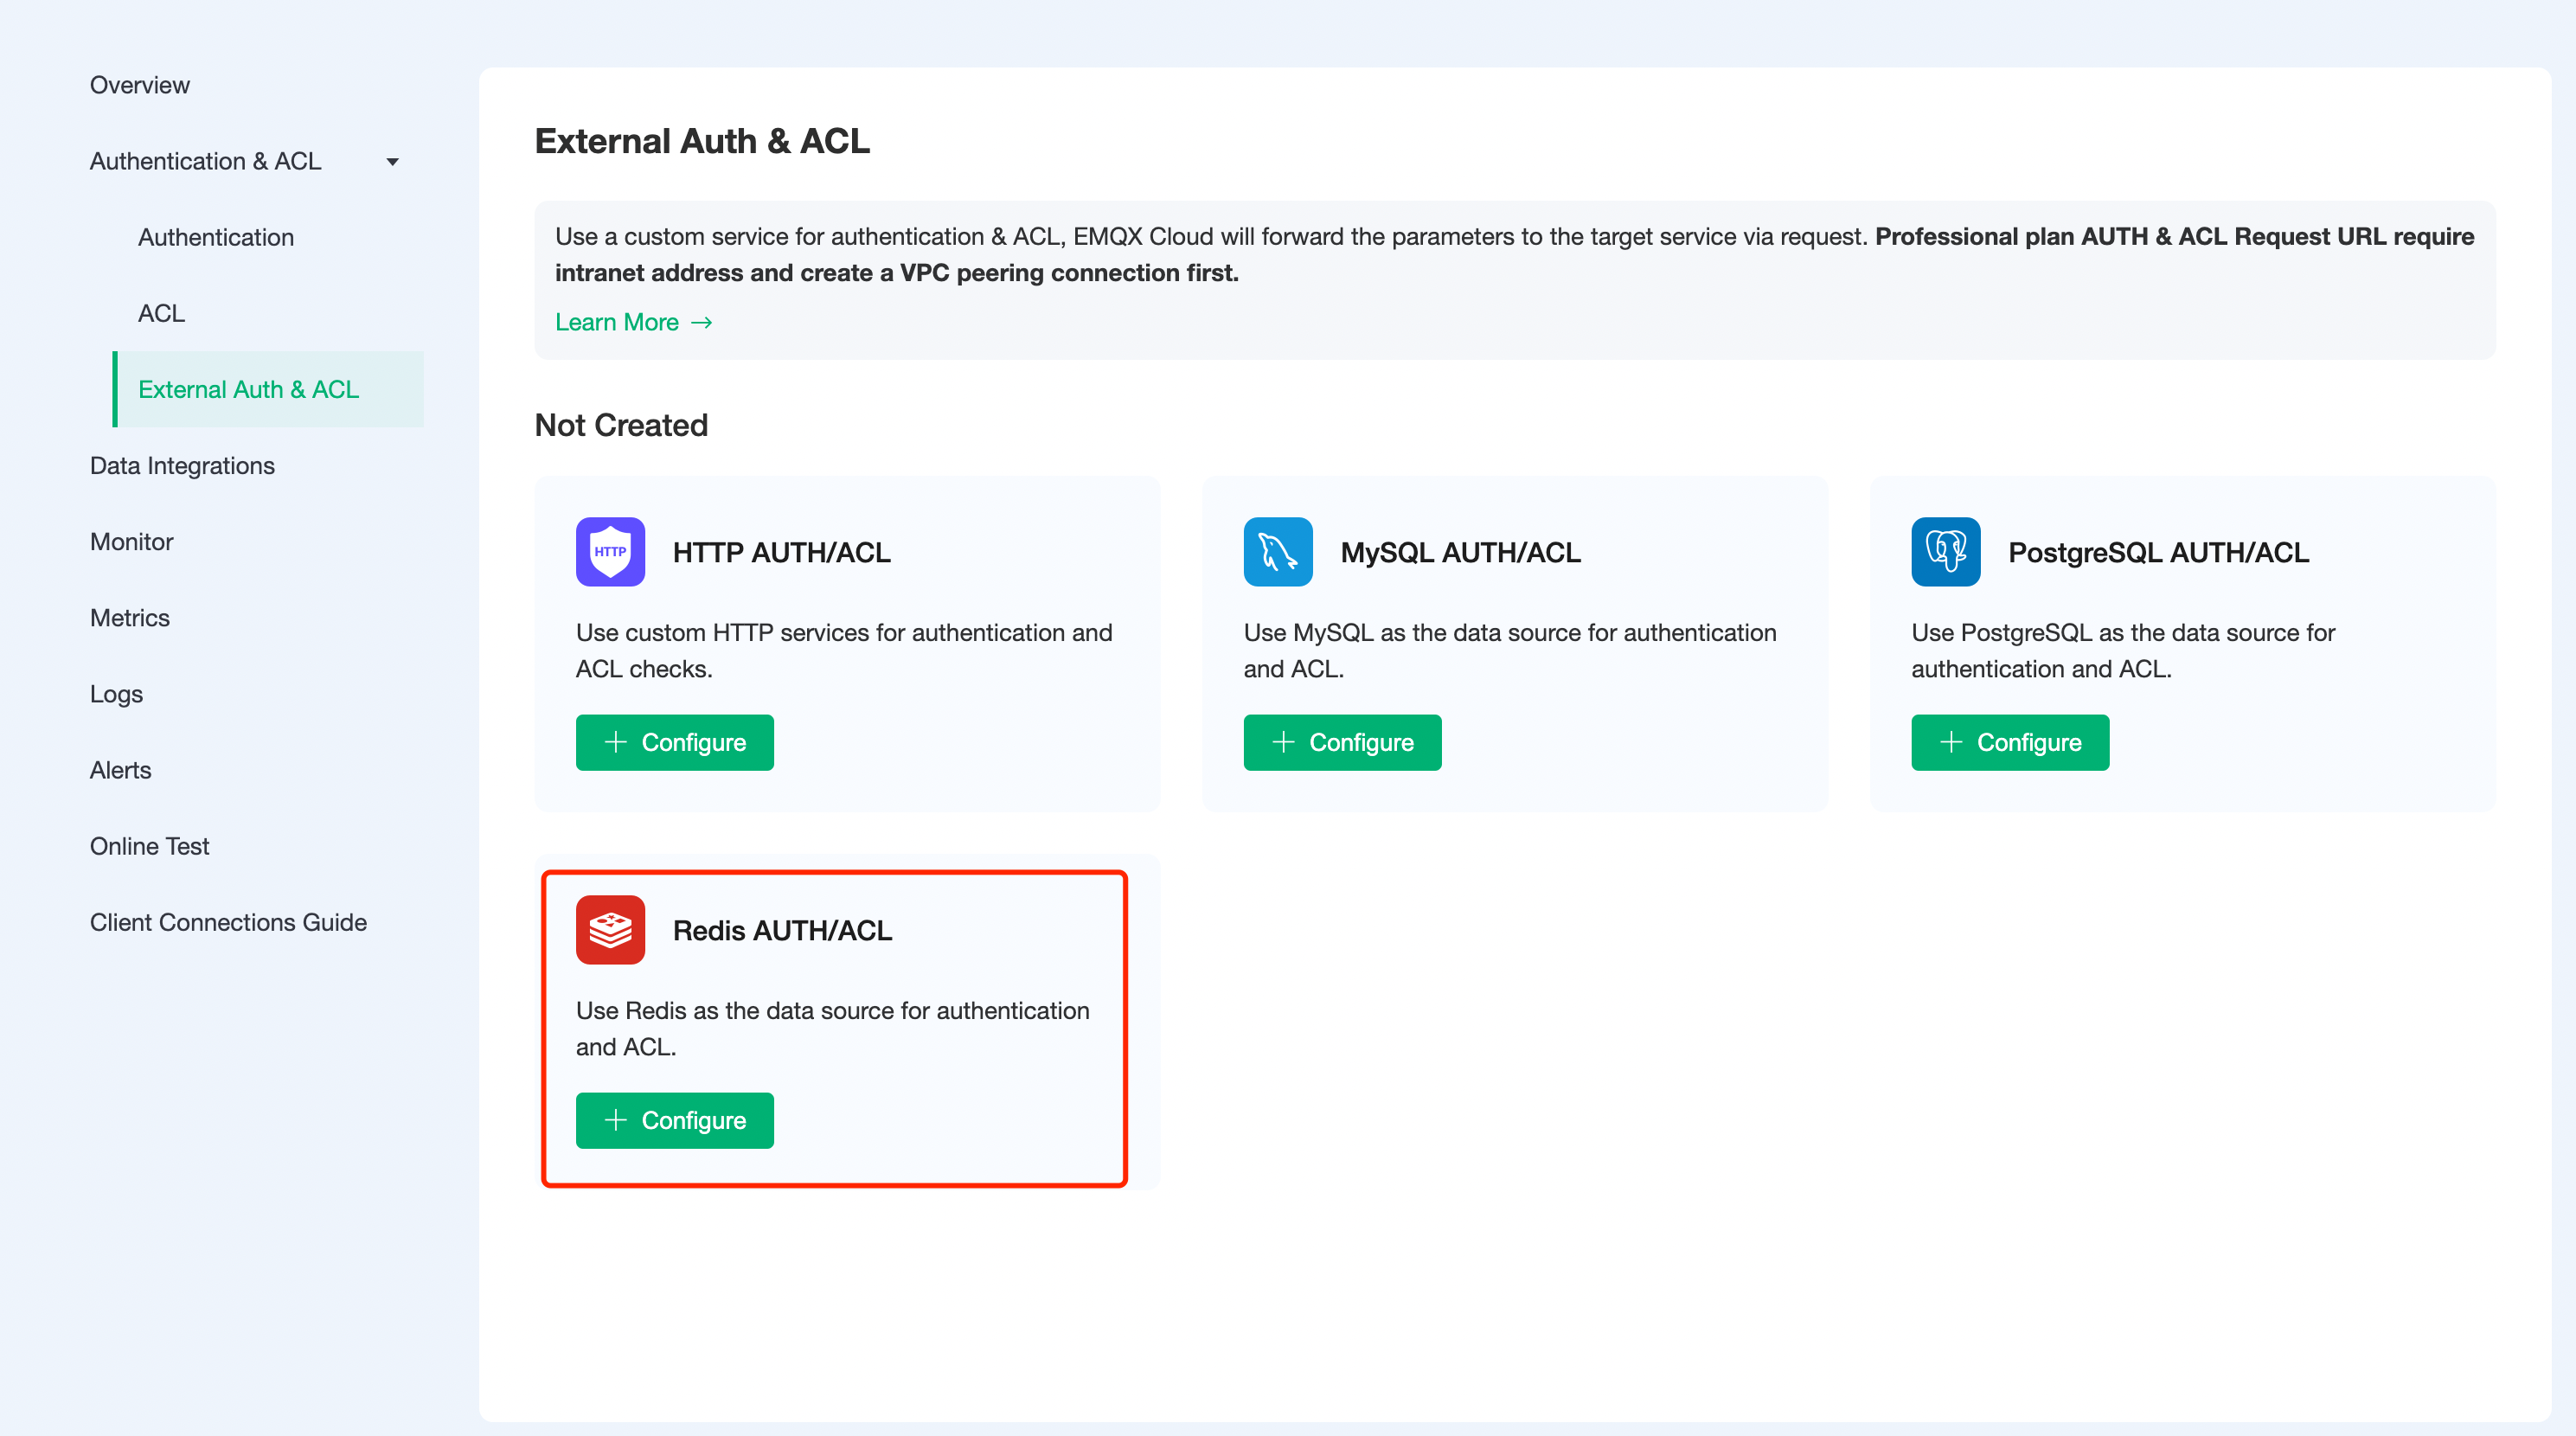Configure PostgreSQL AUTH/ACL

(2009, 742)
